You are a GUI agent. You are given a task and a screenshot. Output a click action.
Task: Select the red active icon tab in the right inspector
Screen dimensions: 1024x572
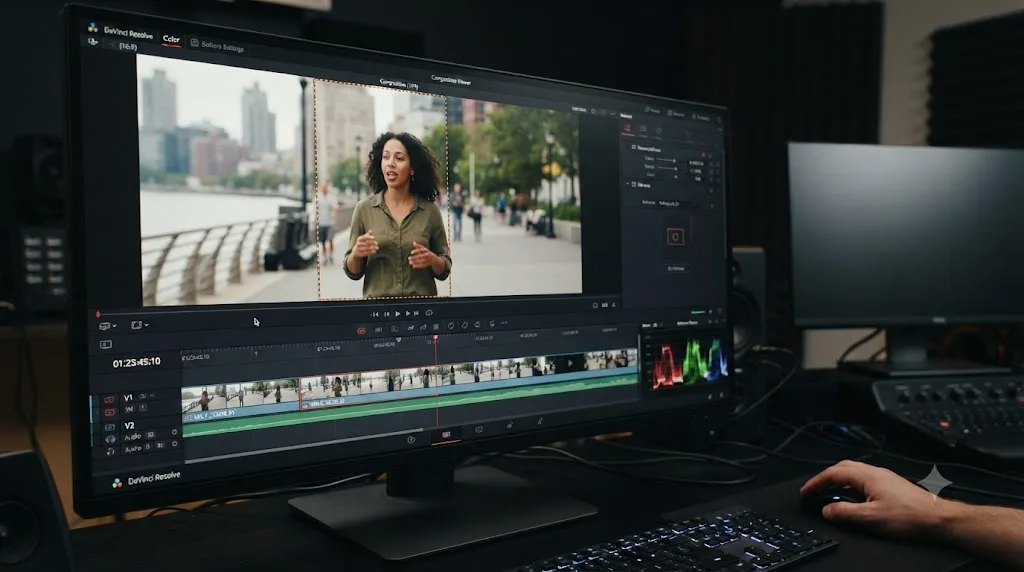(628, 129)
